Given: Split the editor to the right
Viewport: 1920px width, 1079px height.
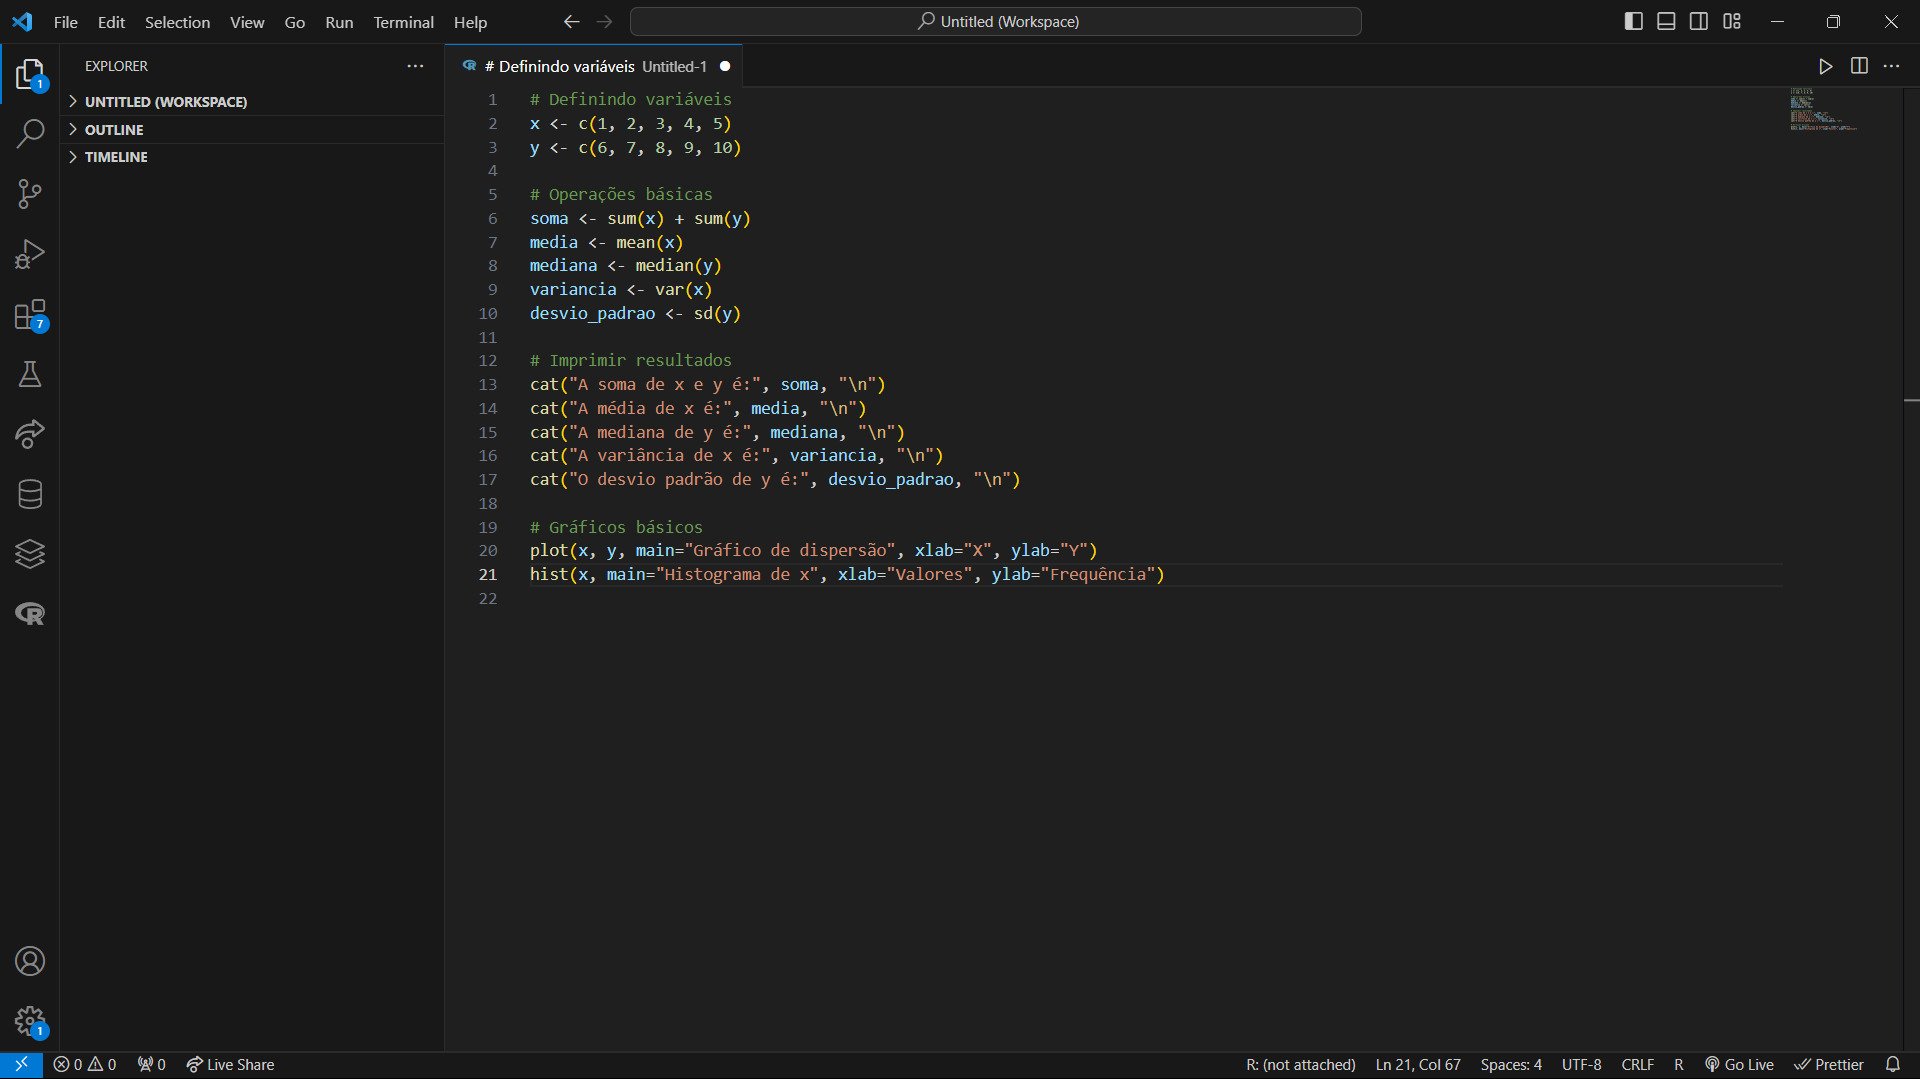Looking at the screenshot, I should tap(1859, 66).
